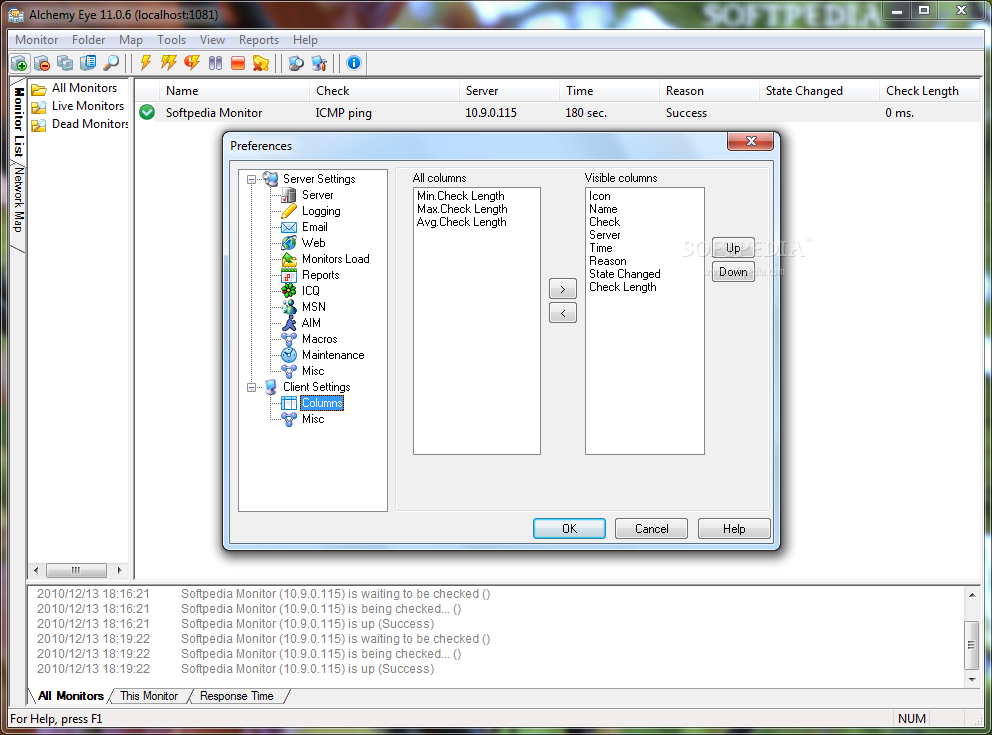The height and width of the screenshot is (735, 992).
Task: Click the single lightning bolt check icon
Action: coord(146,63)
